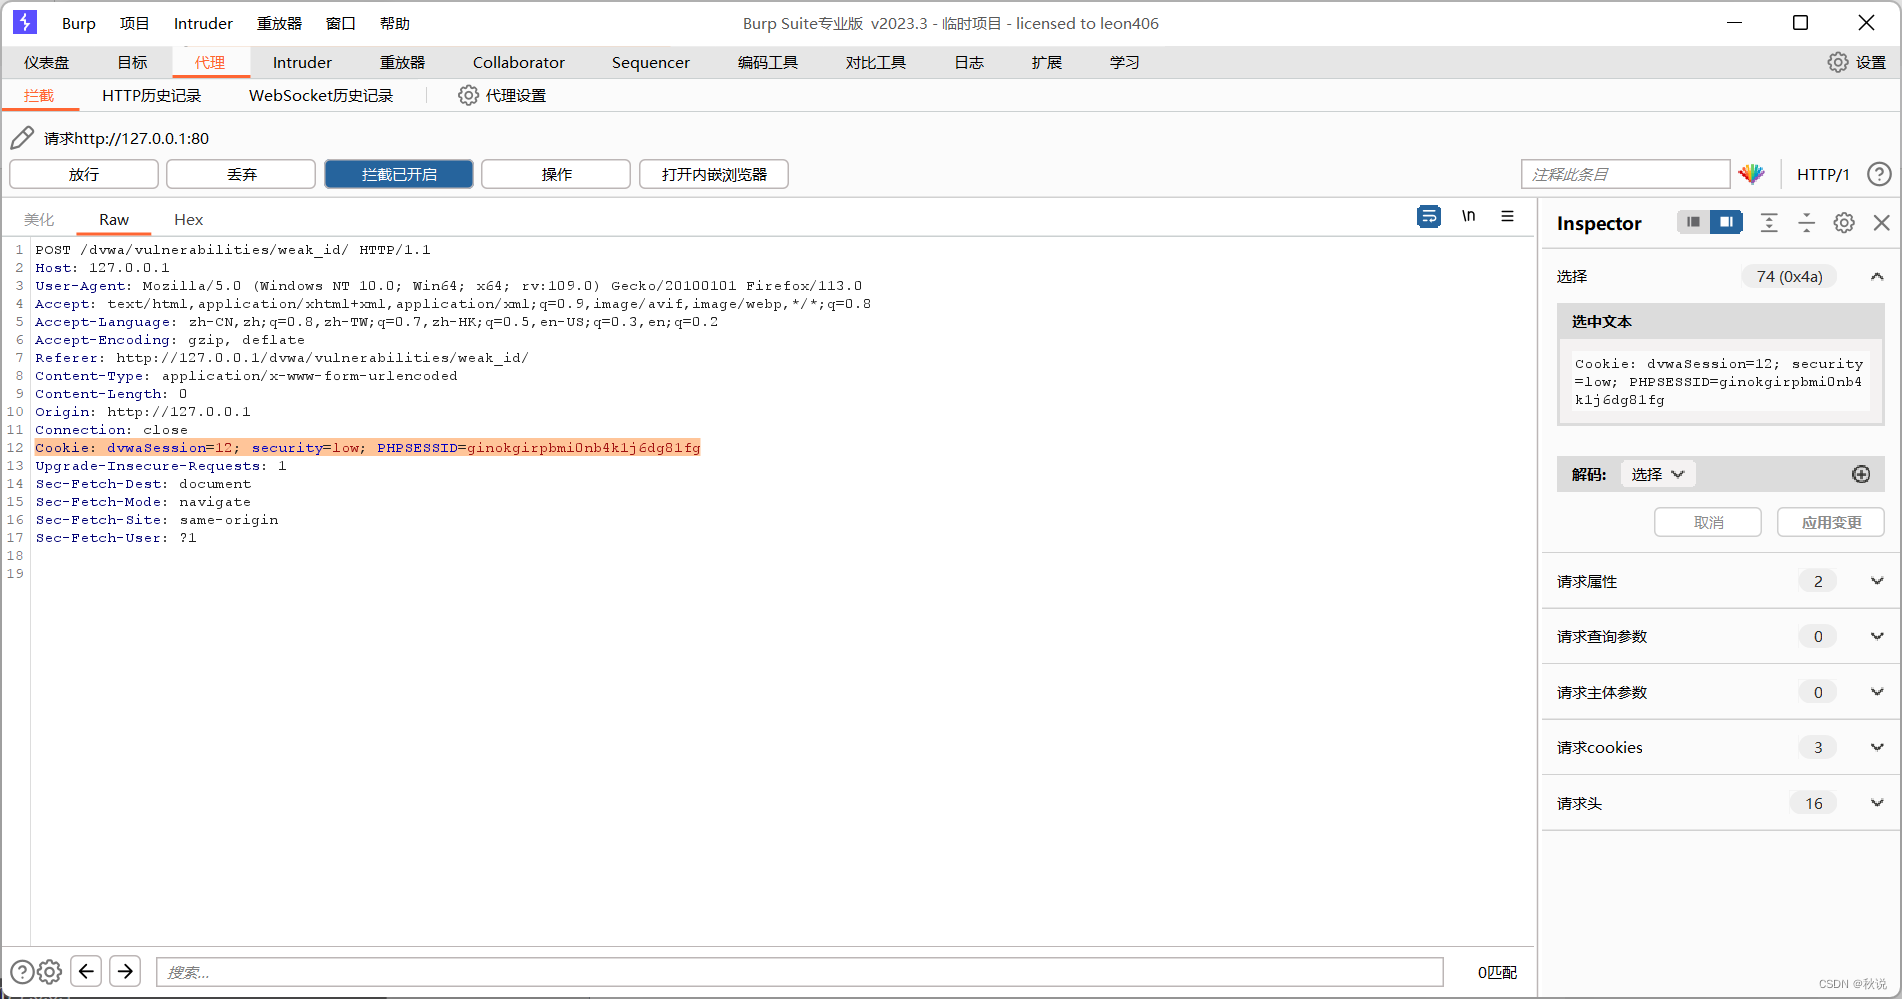Collapse all Inspector sections icon
The height and width of the screenshot is (999, 1902).
pos(1806,223)
